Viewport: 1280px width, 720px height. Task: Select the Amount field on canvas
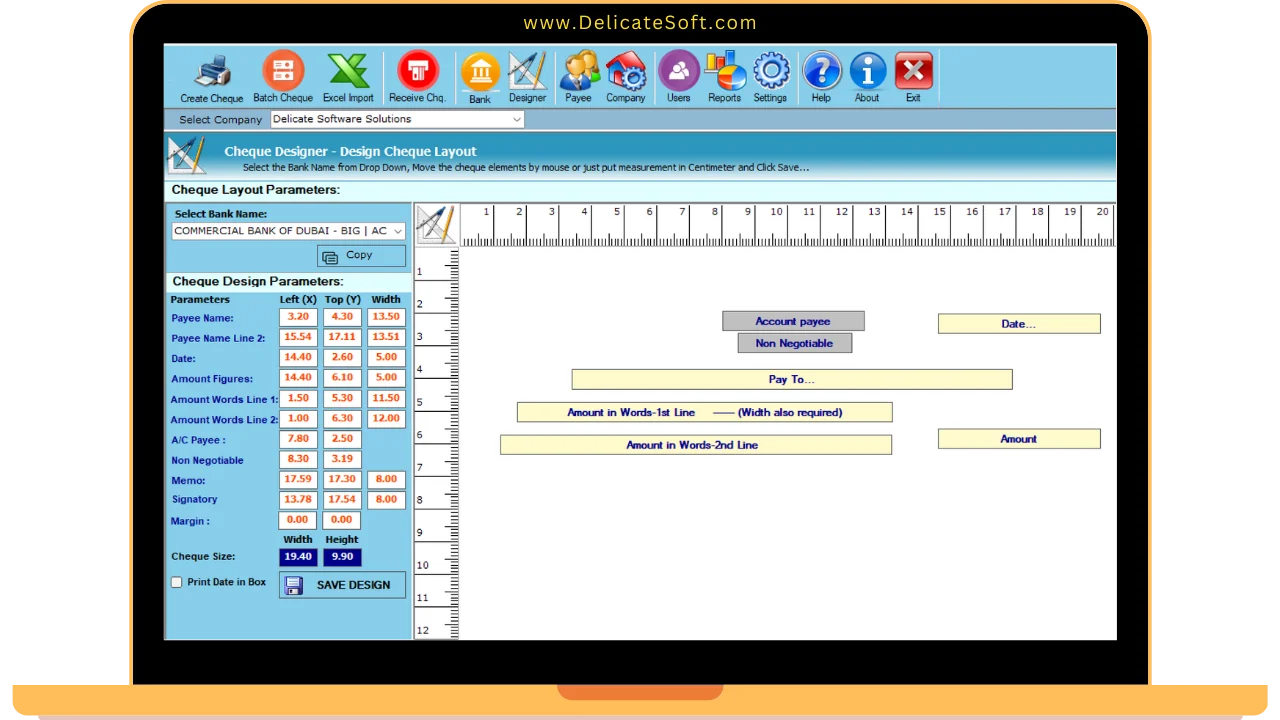click(x=1019, y=439)
